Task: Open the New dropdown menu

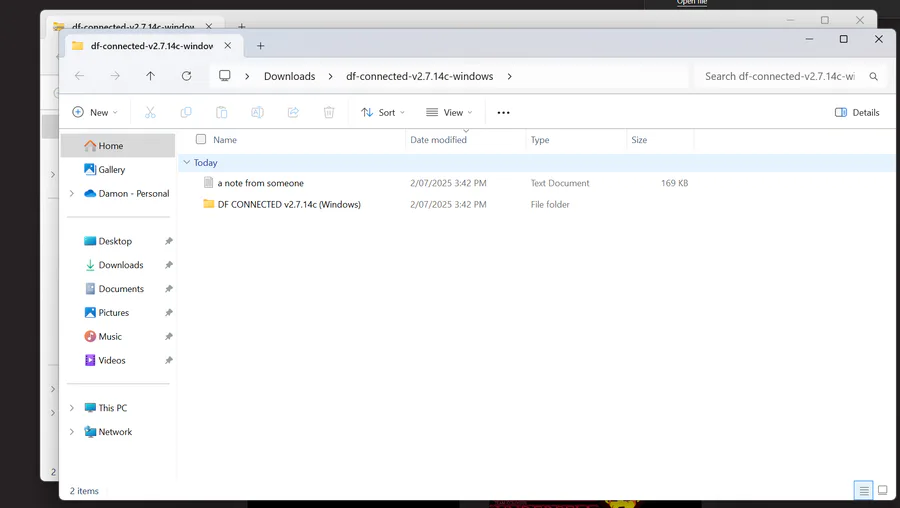Action: pos(95,113)
